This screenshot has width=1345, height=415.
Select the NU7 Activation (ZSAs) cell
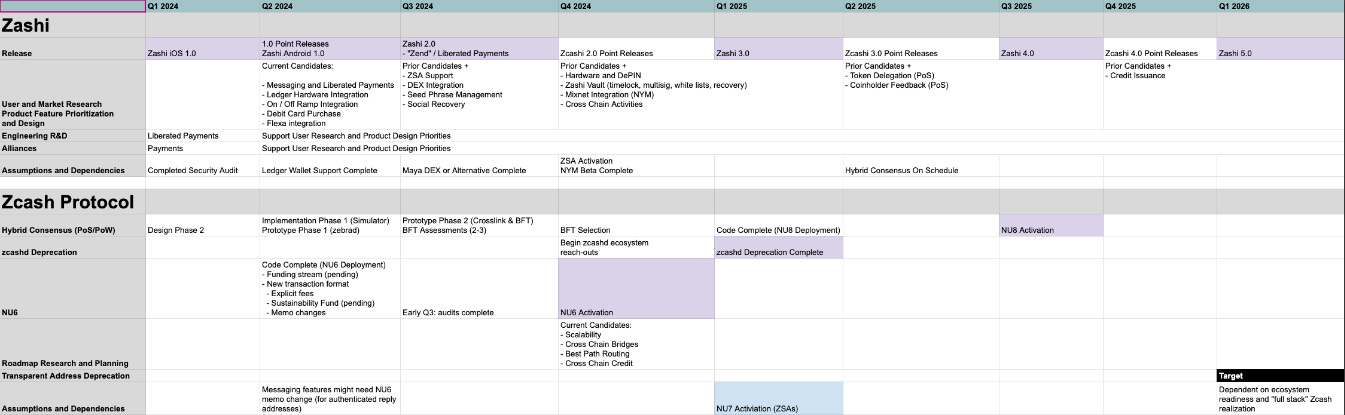click(778, 398)
